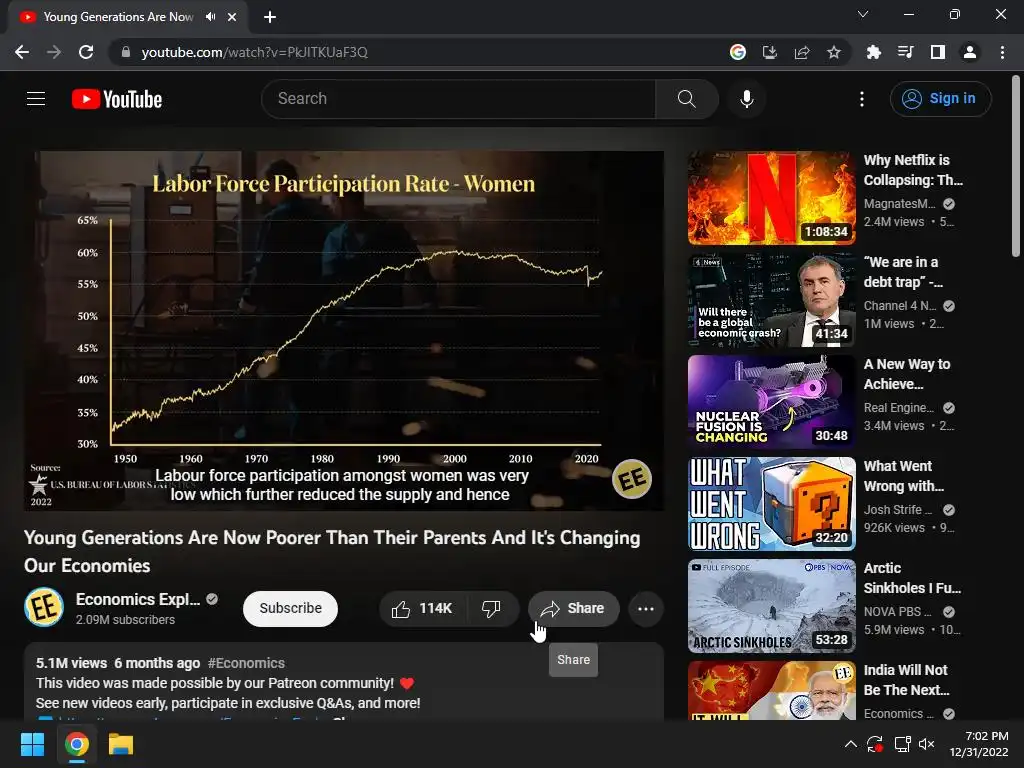This screenshot has width=1024, height=768.
Task: Click the video player to pause
Action: 344,331
